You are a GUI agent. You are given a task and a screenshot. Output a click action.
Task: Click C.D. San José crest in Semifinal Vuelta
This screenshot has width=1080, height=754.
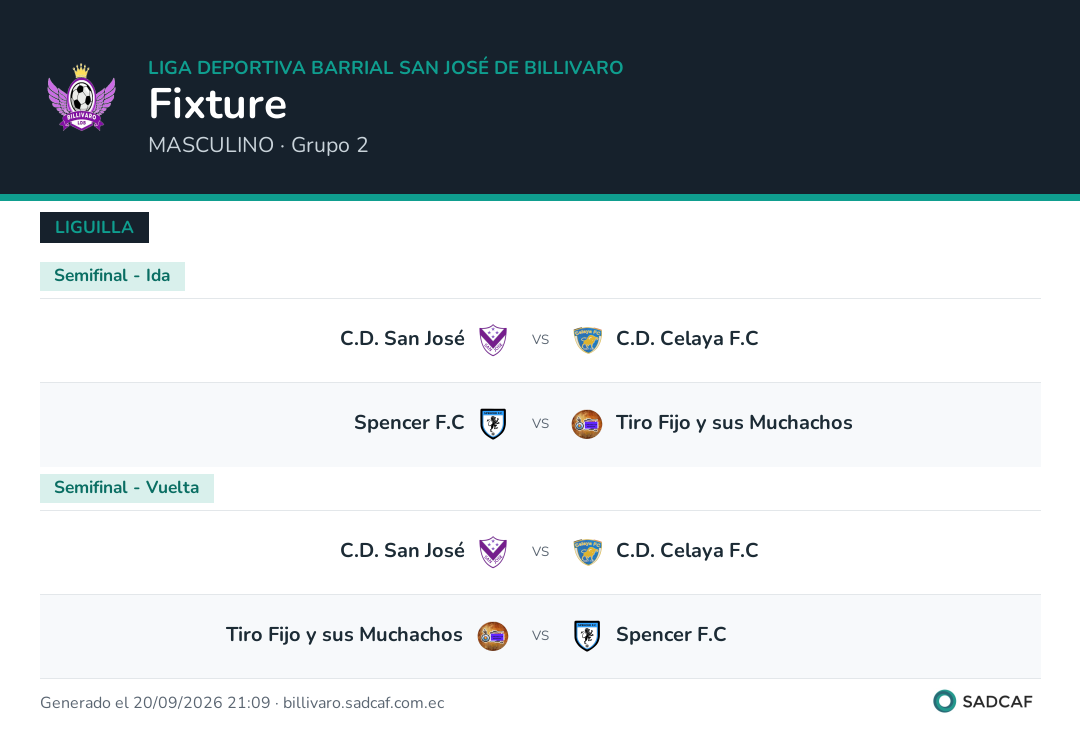point(493,552)
